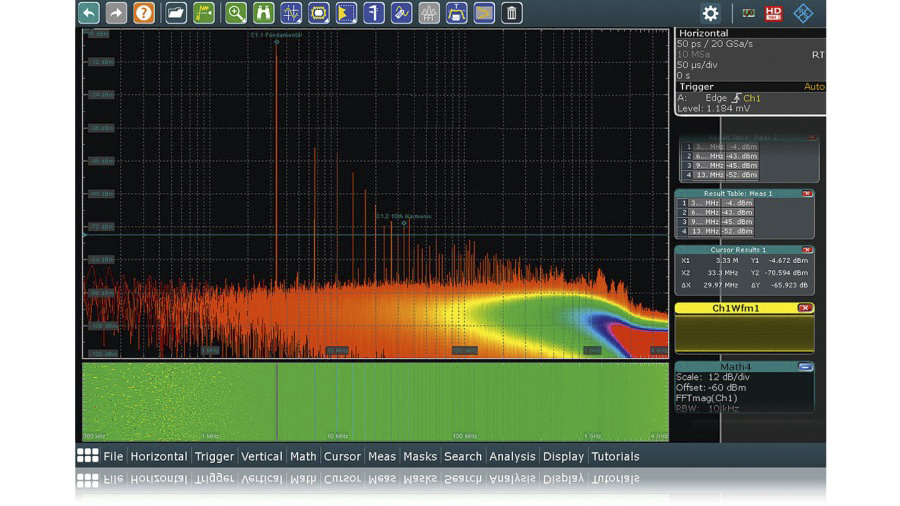Toggle the HD high definition mode icon
Image resolution: width=900 pixels, height=506 pixels.
(774, 13)
